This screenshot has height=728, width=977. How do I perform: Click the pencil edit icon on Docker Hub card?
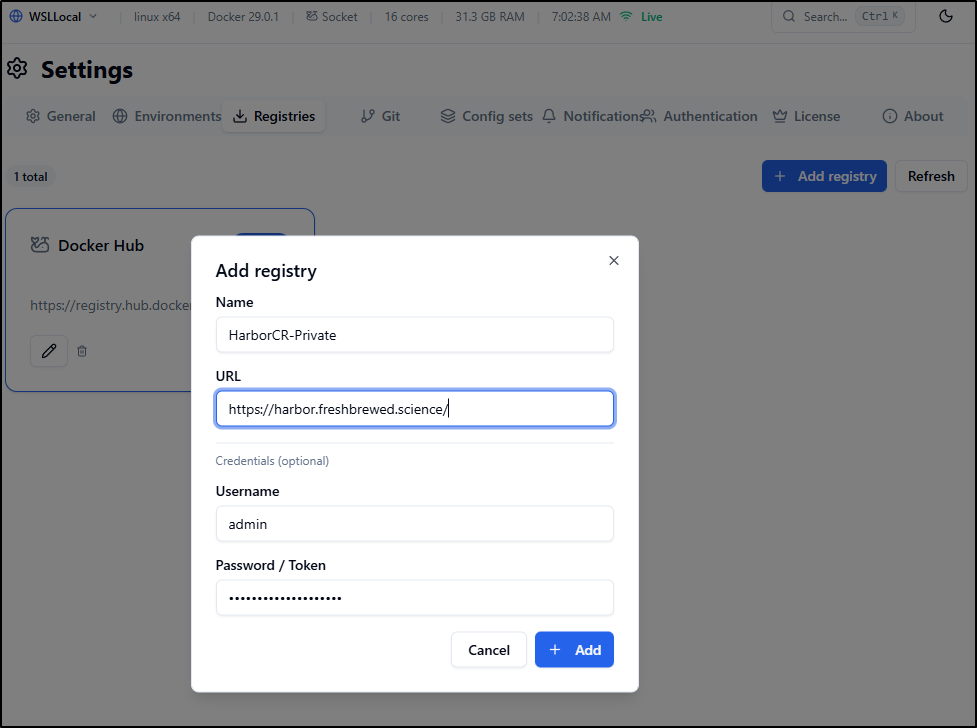[x=49, y=351]
